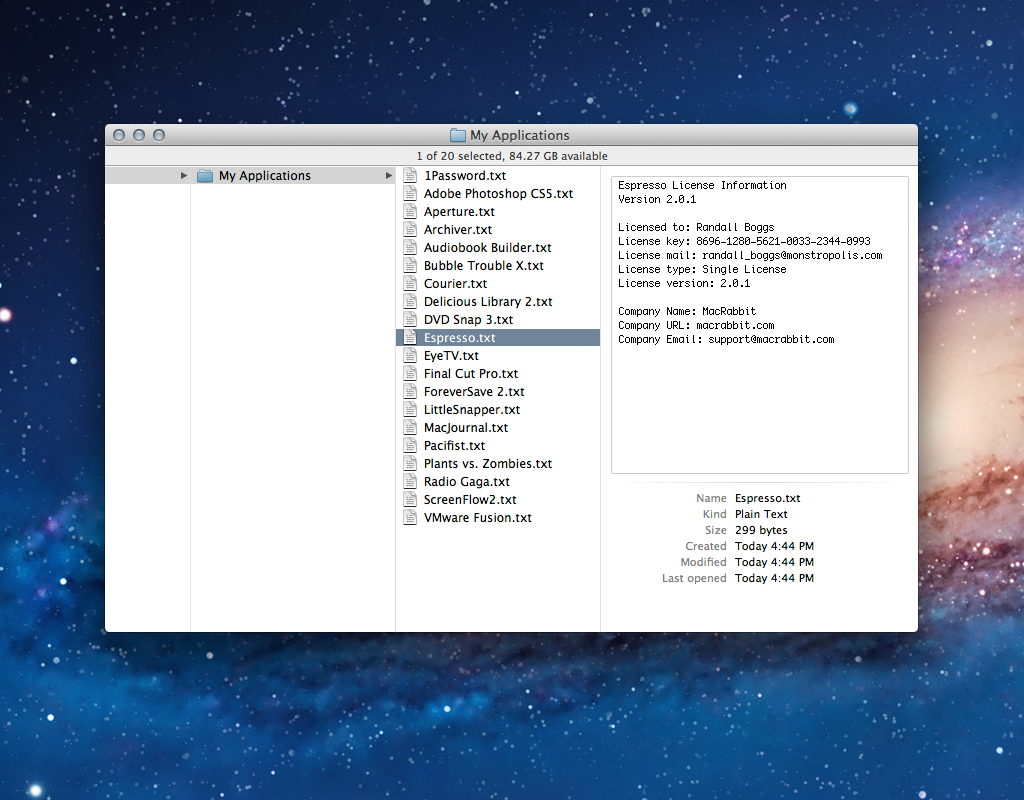Click the EyeTV.txt document icon

click(410, 355)
